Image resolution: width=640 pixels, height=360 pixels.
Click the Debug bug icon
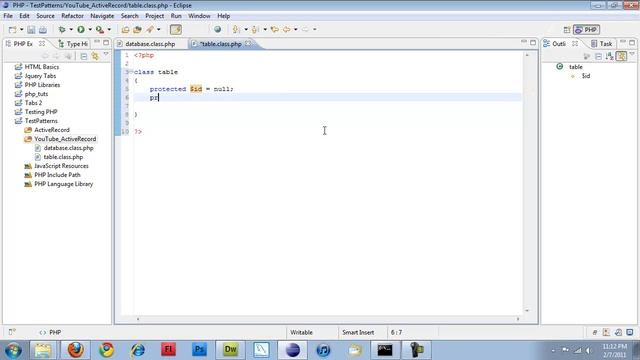point(62,29)
